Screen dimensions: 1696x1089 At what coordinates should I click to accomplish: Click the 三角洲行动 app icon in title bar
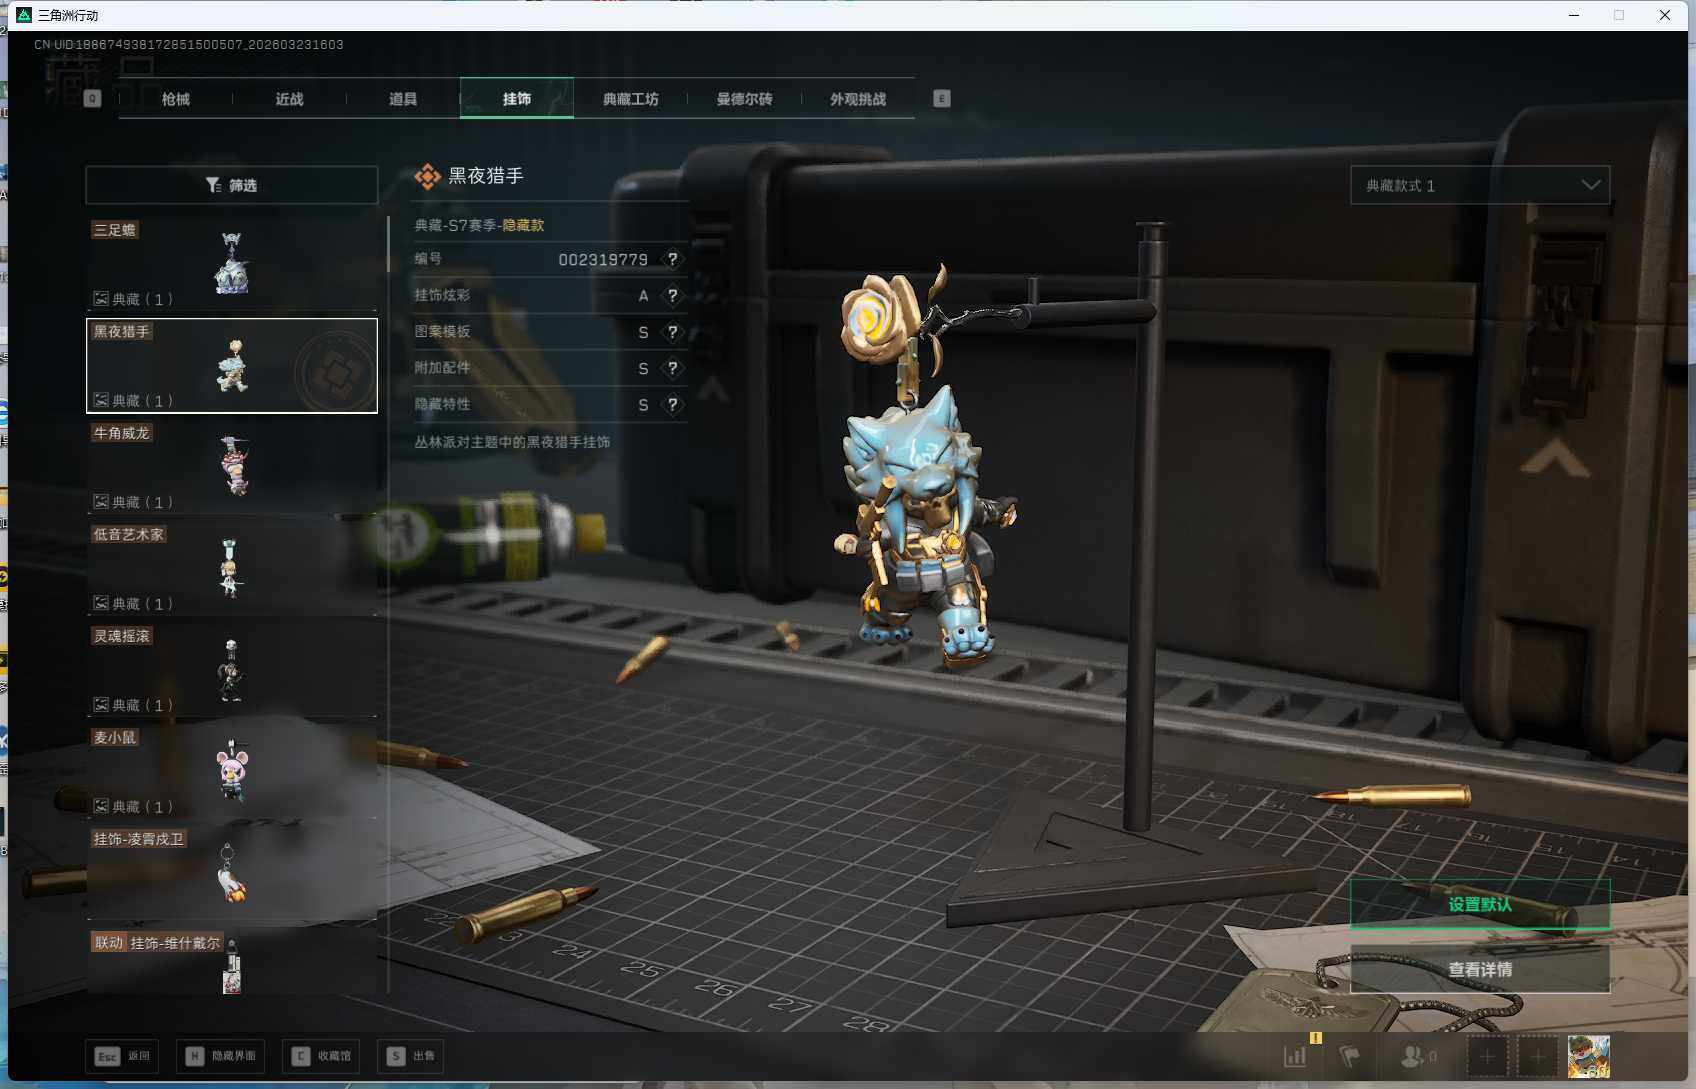coord(24,15)
